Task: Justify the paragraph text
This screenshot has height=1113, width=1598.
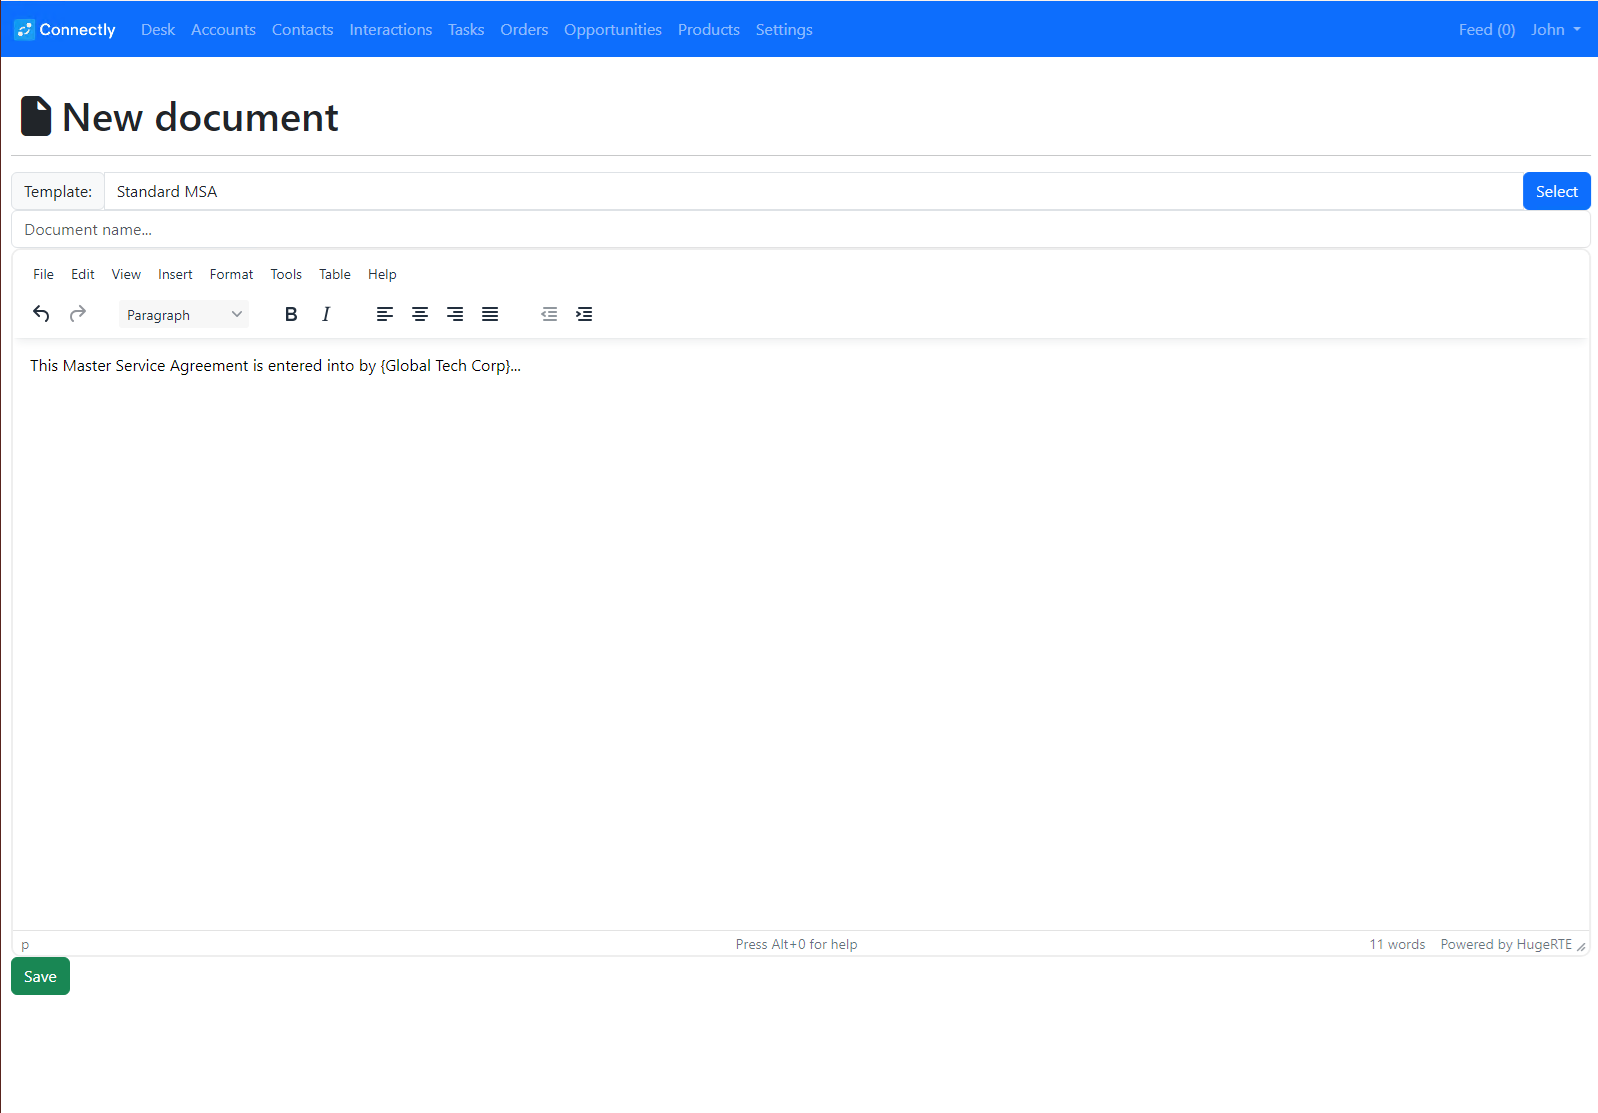Action: pos(490,314)
